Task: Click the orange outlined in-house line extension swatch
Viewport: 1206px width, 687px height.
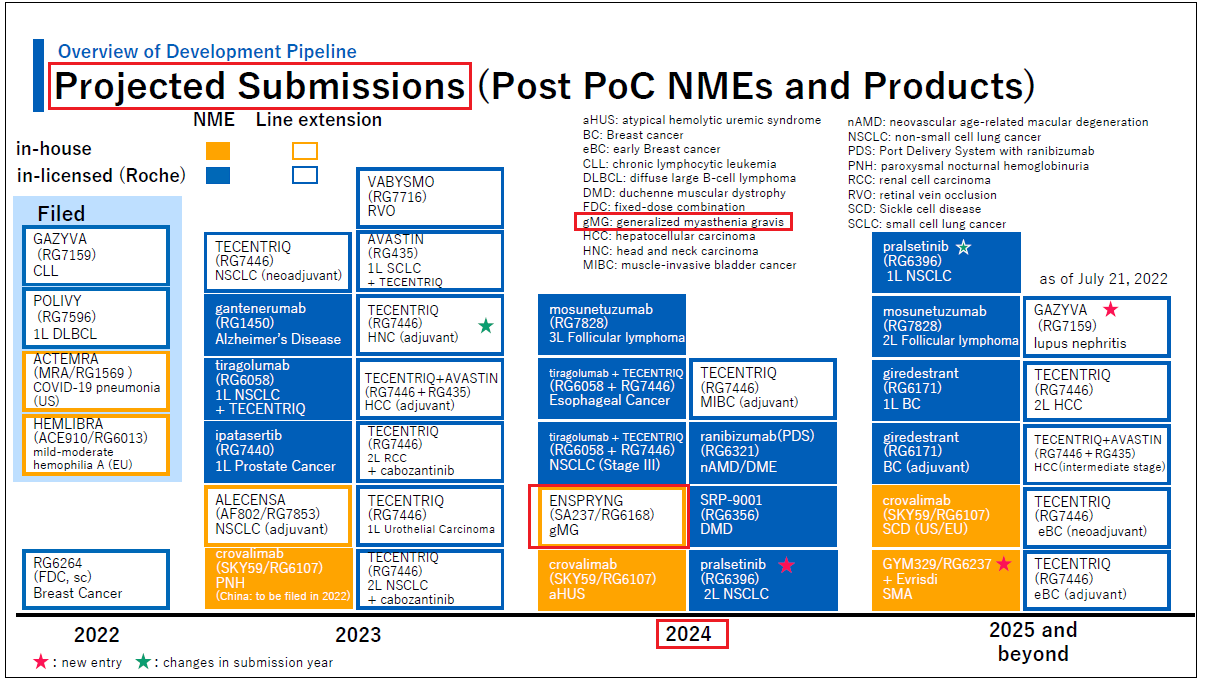Action: [305, 151]
